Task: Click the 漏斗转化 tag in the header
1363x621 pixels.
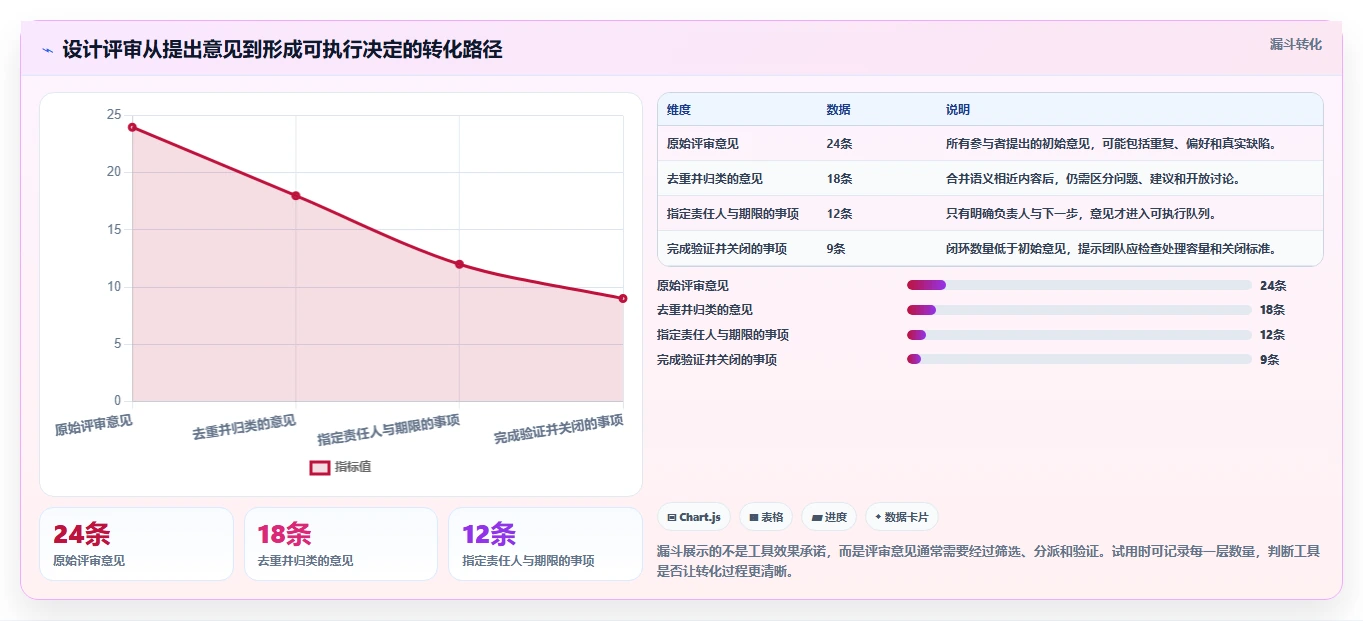Action: coord(1296,44)
